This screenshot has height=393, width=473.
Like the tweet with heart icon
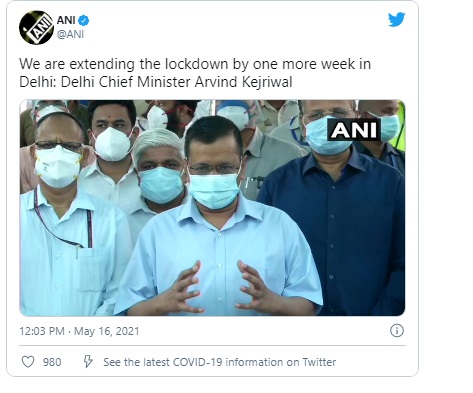[x=28, y=362]
